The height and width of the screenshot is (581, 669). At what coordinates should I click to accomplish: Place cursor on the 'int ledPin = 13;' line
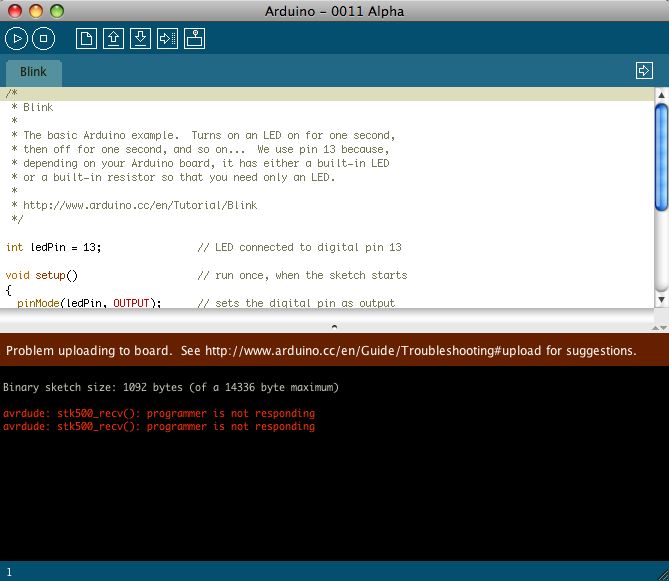pos(54,247)
